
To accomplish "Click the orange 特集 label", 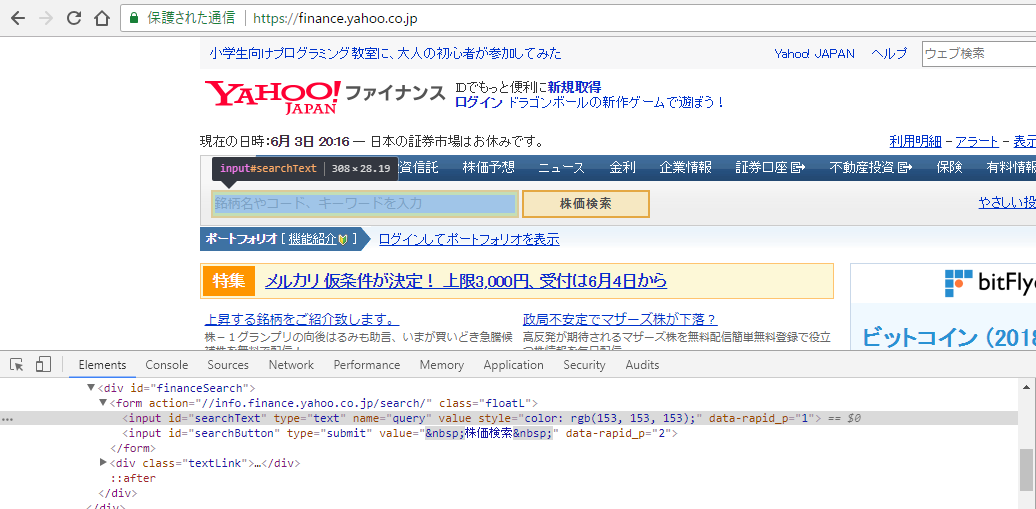I will point(229,282).
